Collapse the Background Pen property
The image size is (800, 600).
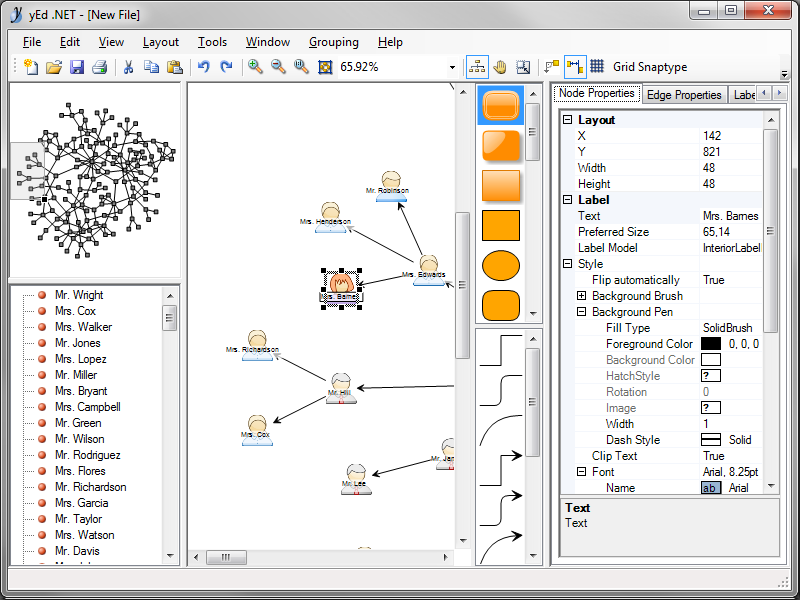(581, 312)
